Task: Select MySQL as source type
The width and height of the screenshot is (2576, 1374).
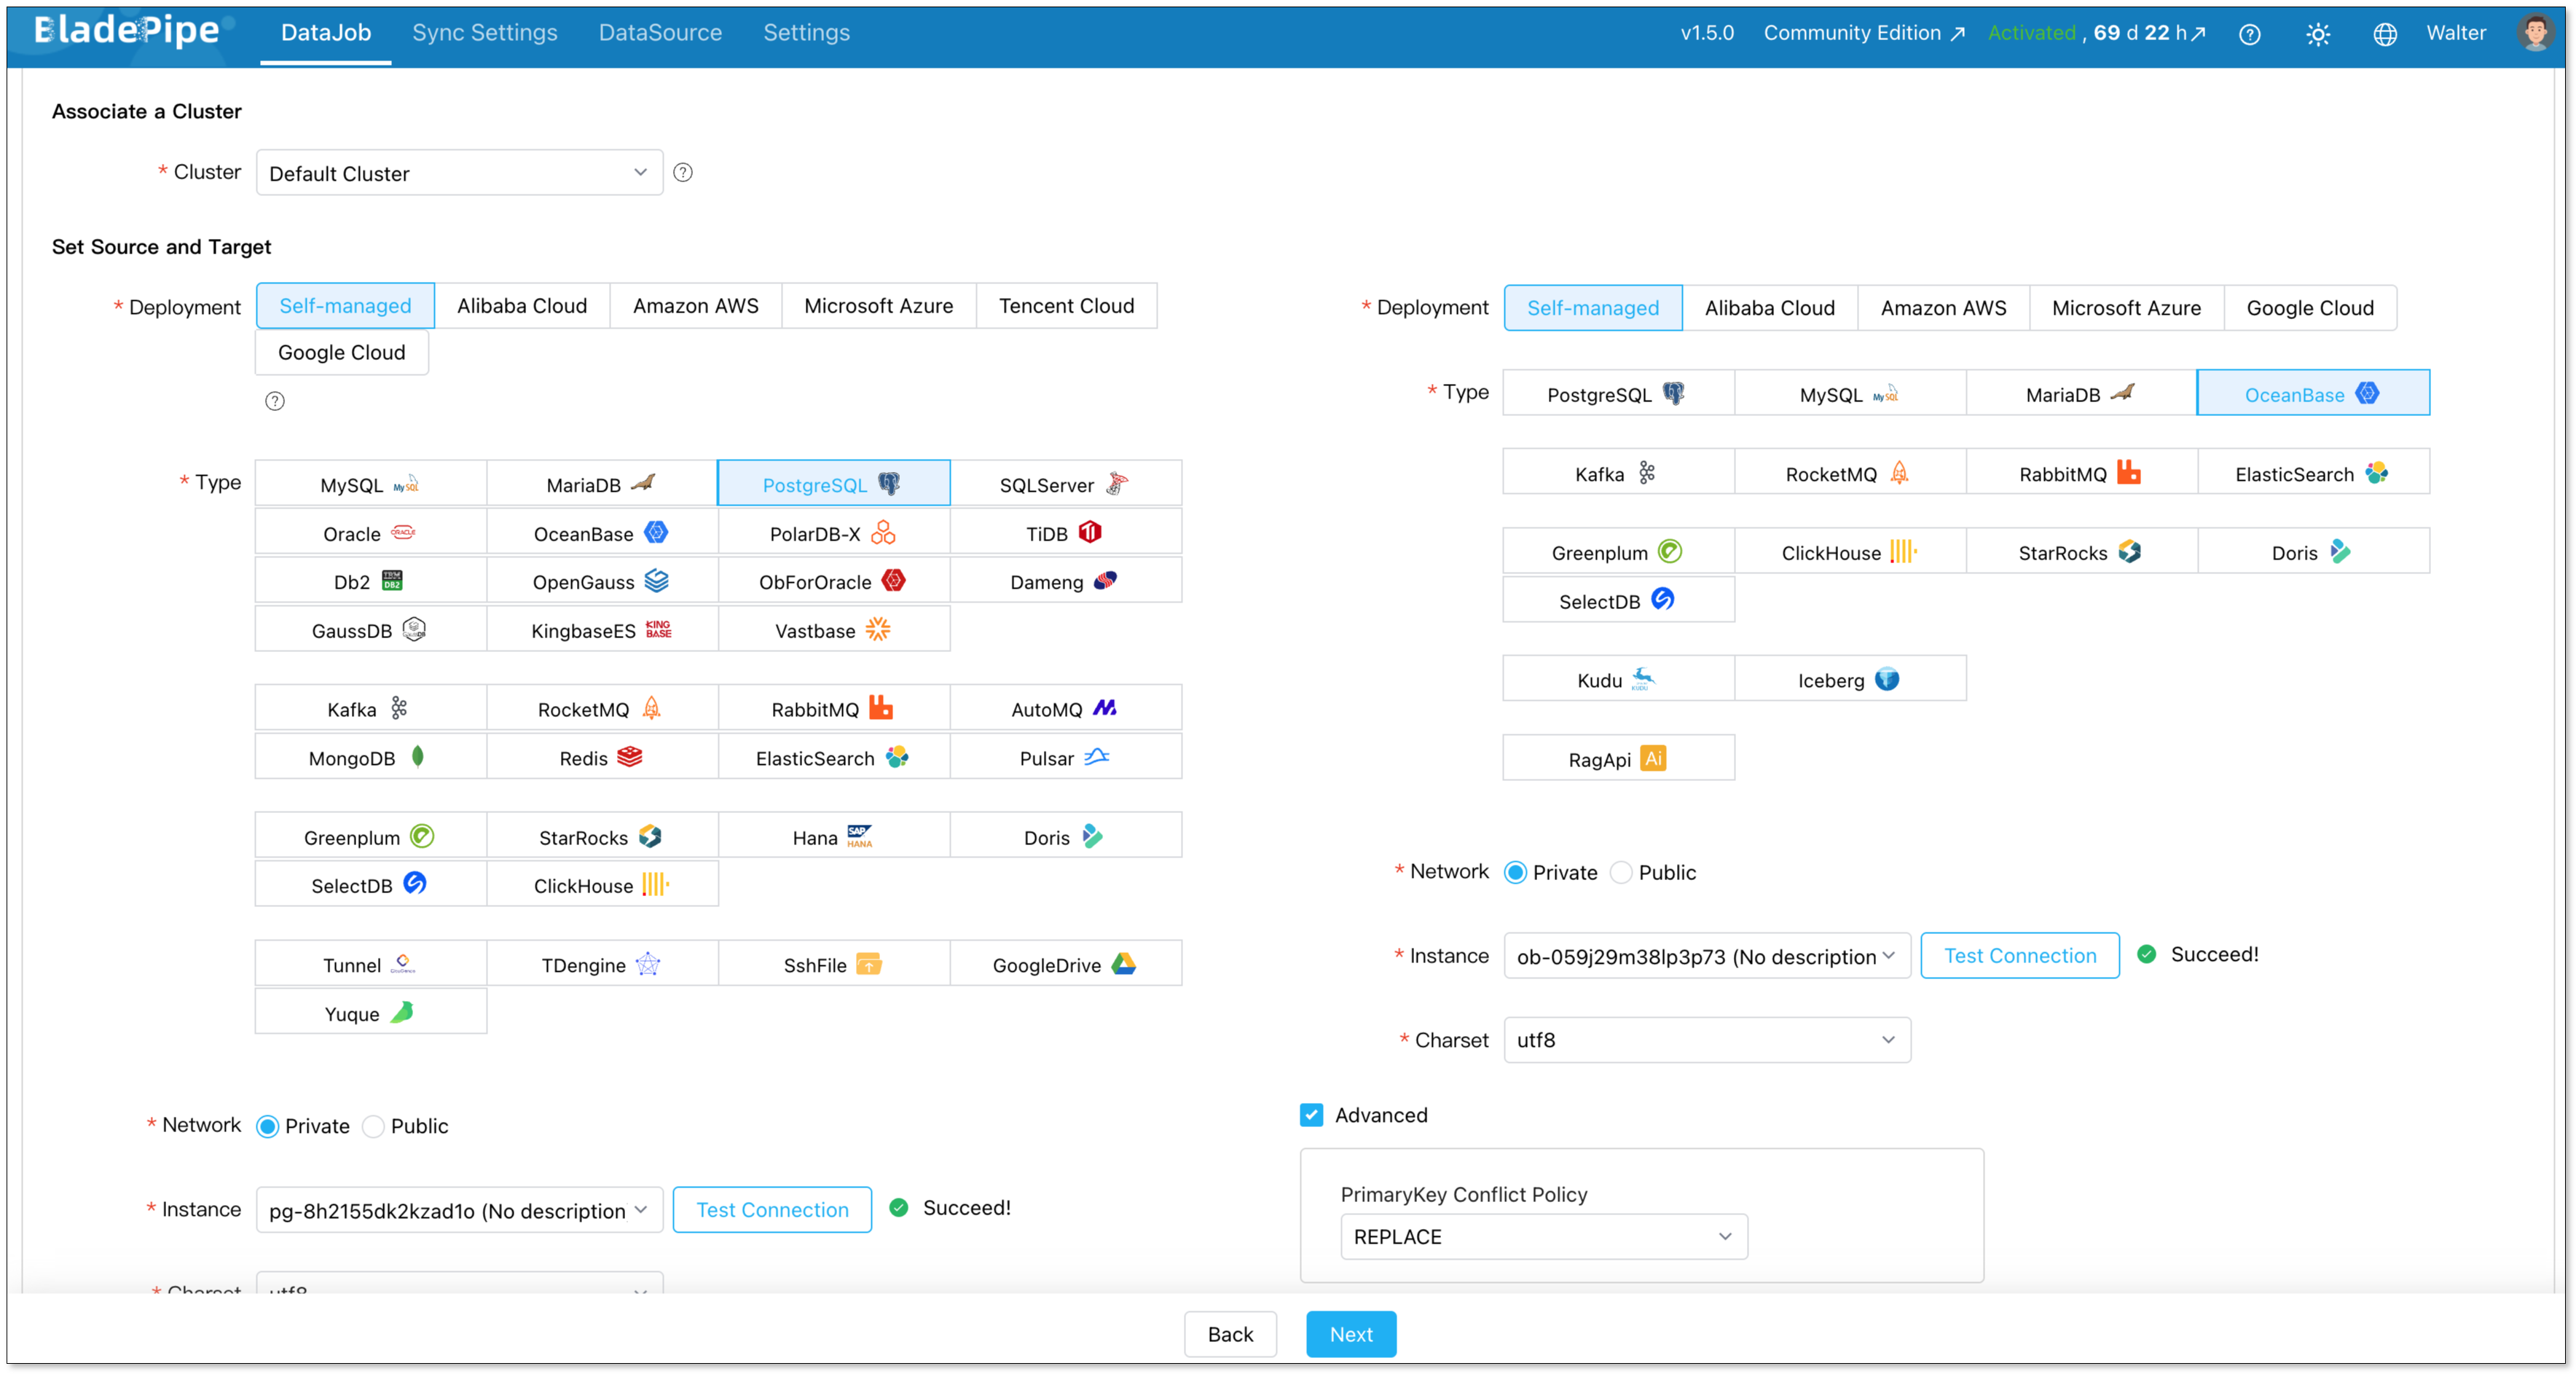Action: (x=370, y=484)
